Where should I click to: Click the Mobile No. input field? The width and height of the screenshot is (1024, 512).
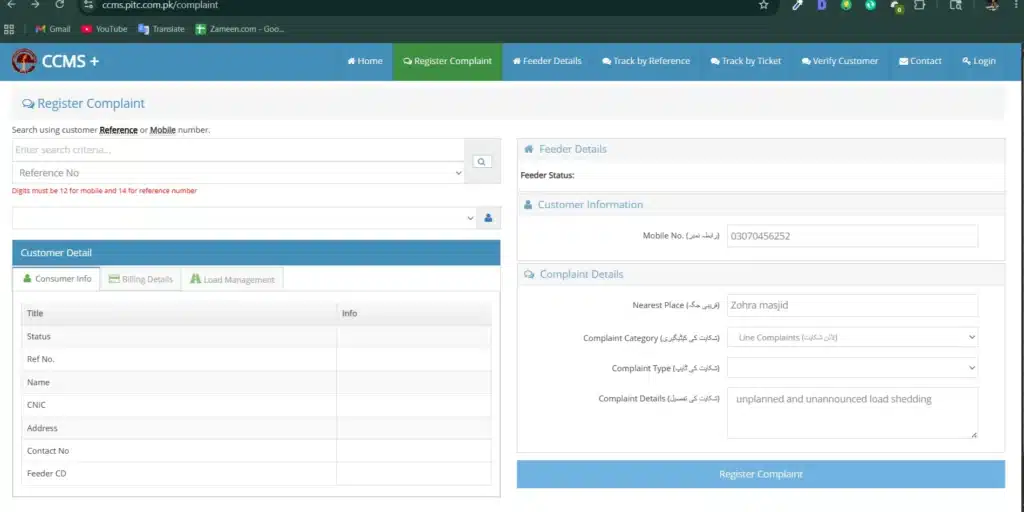pos(852,236)
